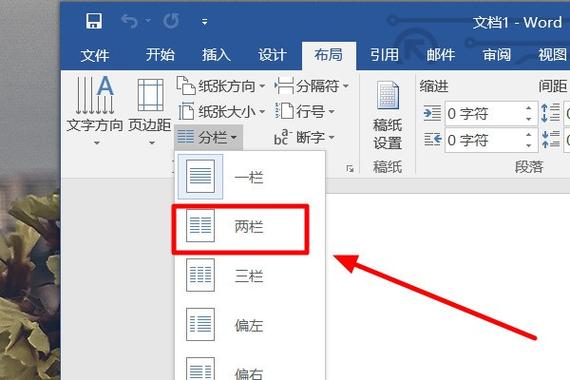The width and height of the screenshot is (570, 380).
Task: Click the 页边距 margins icon
Action: [150, 95]
